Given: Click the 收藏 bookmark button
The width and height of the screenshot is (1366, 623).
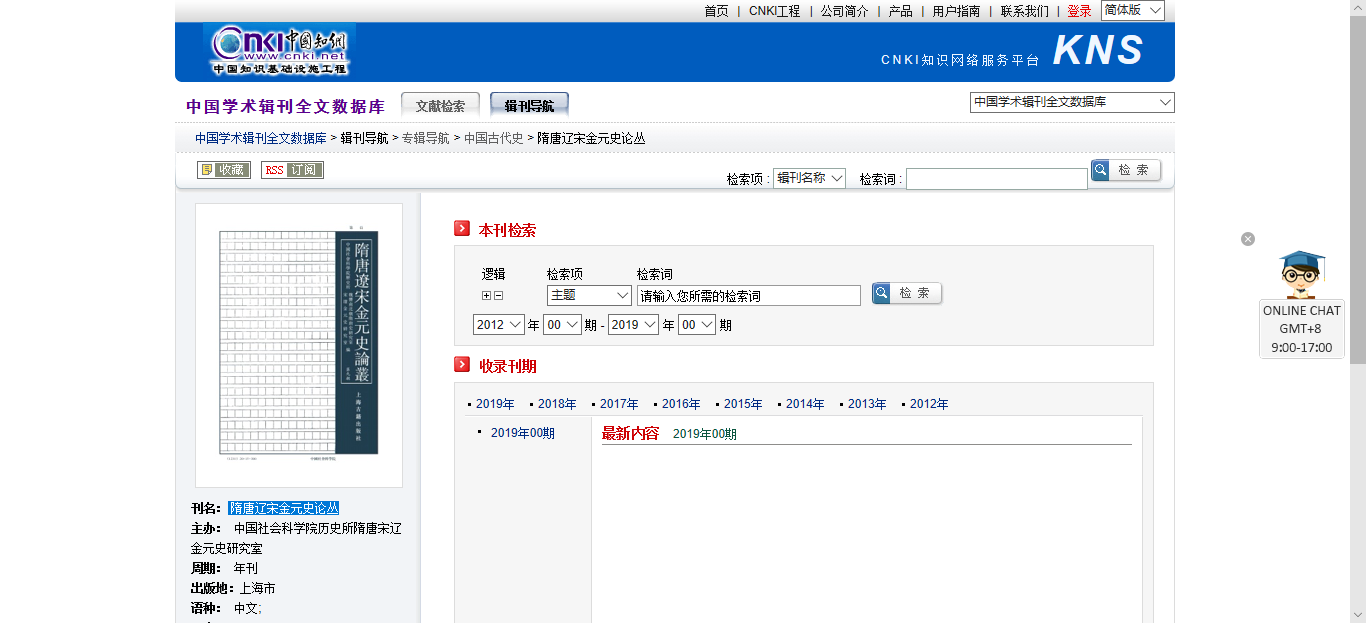Looking at the screenshot, I should coord(224,170).
